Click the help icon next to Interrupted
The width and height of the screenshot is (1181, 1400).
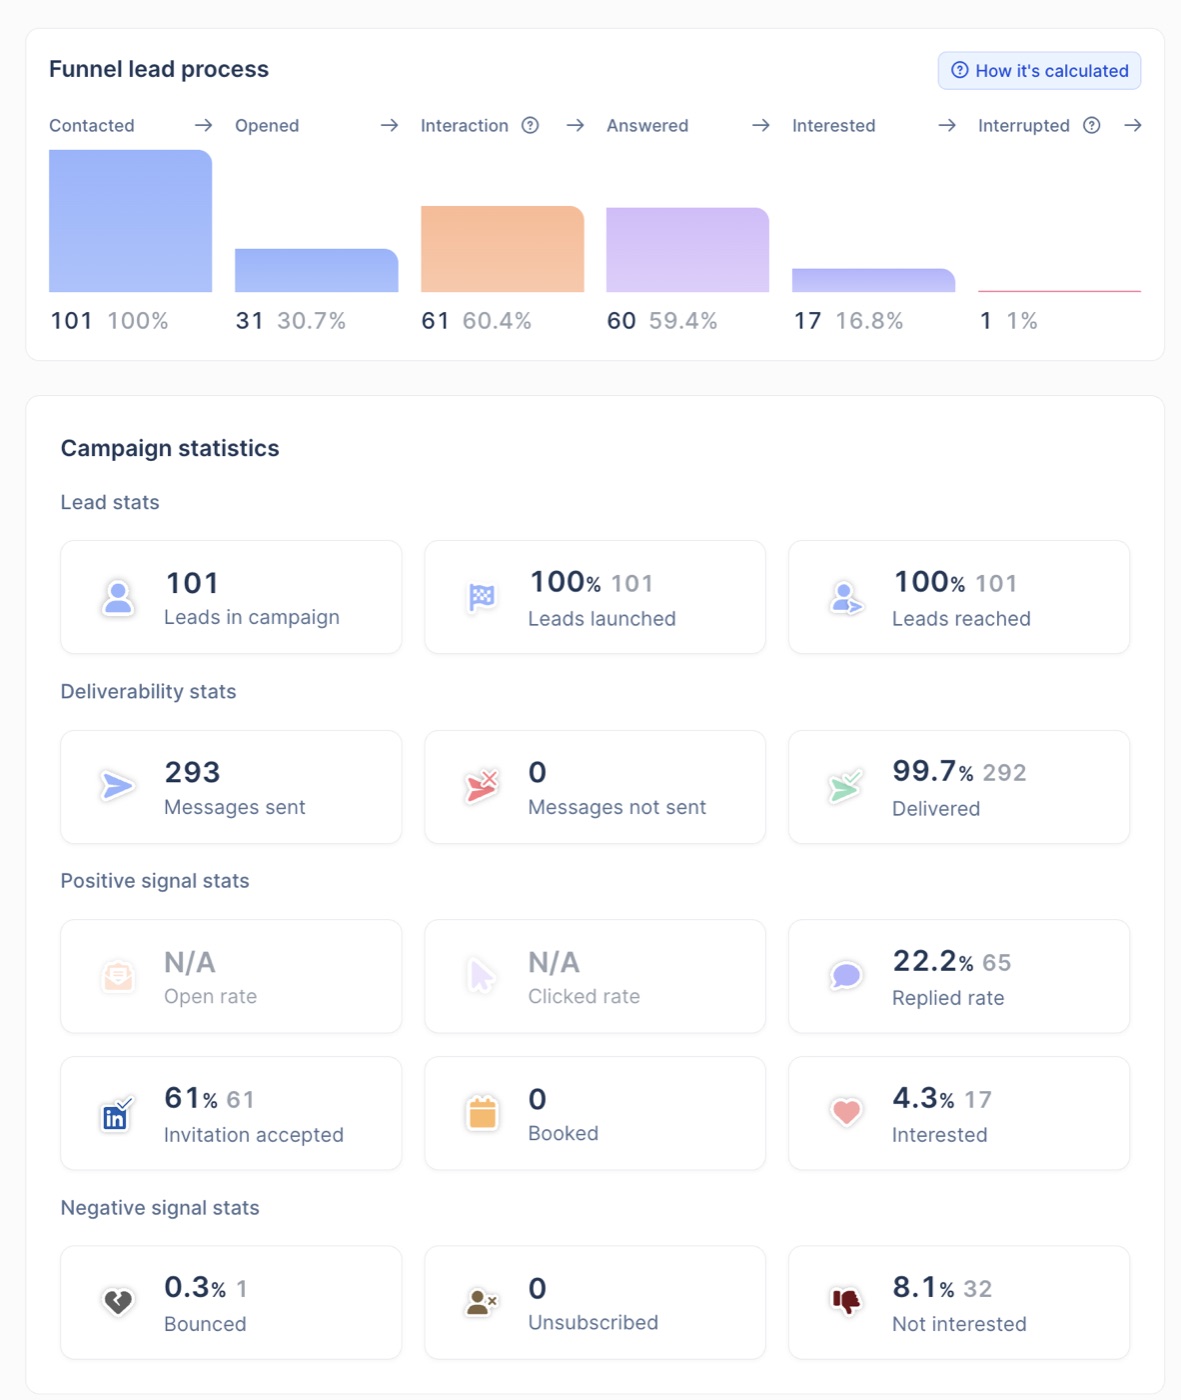[1092, 125]
